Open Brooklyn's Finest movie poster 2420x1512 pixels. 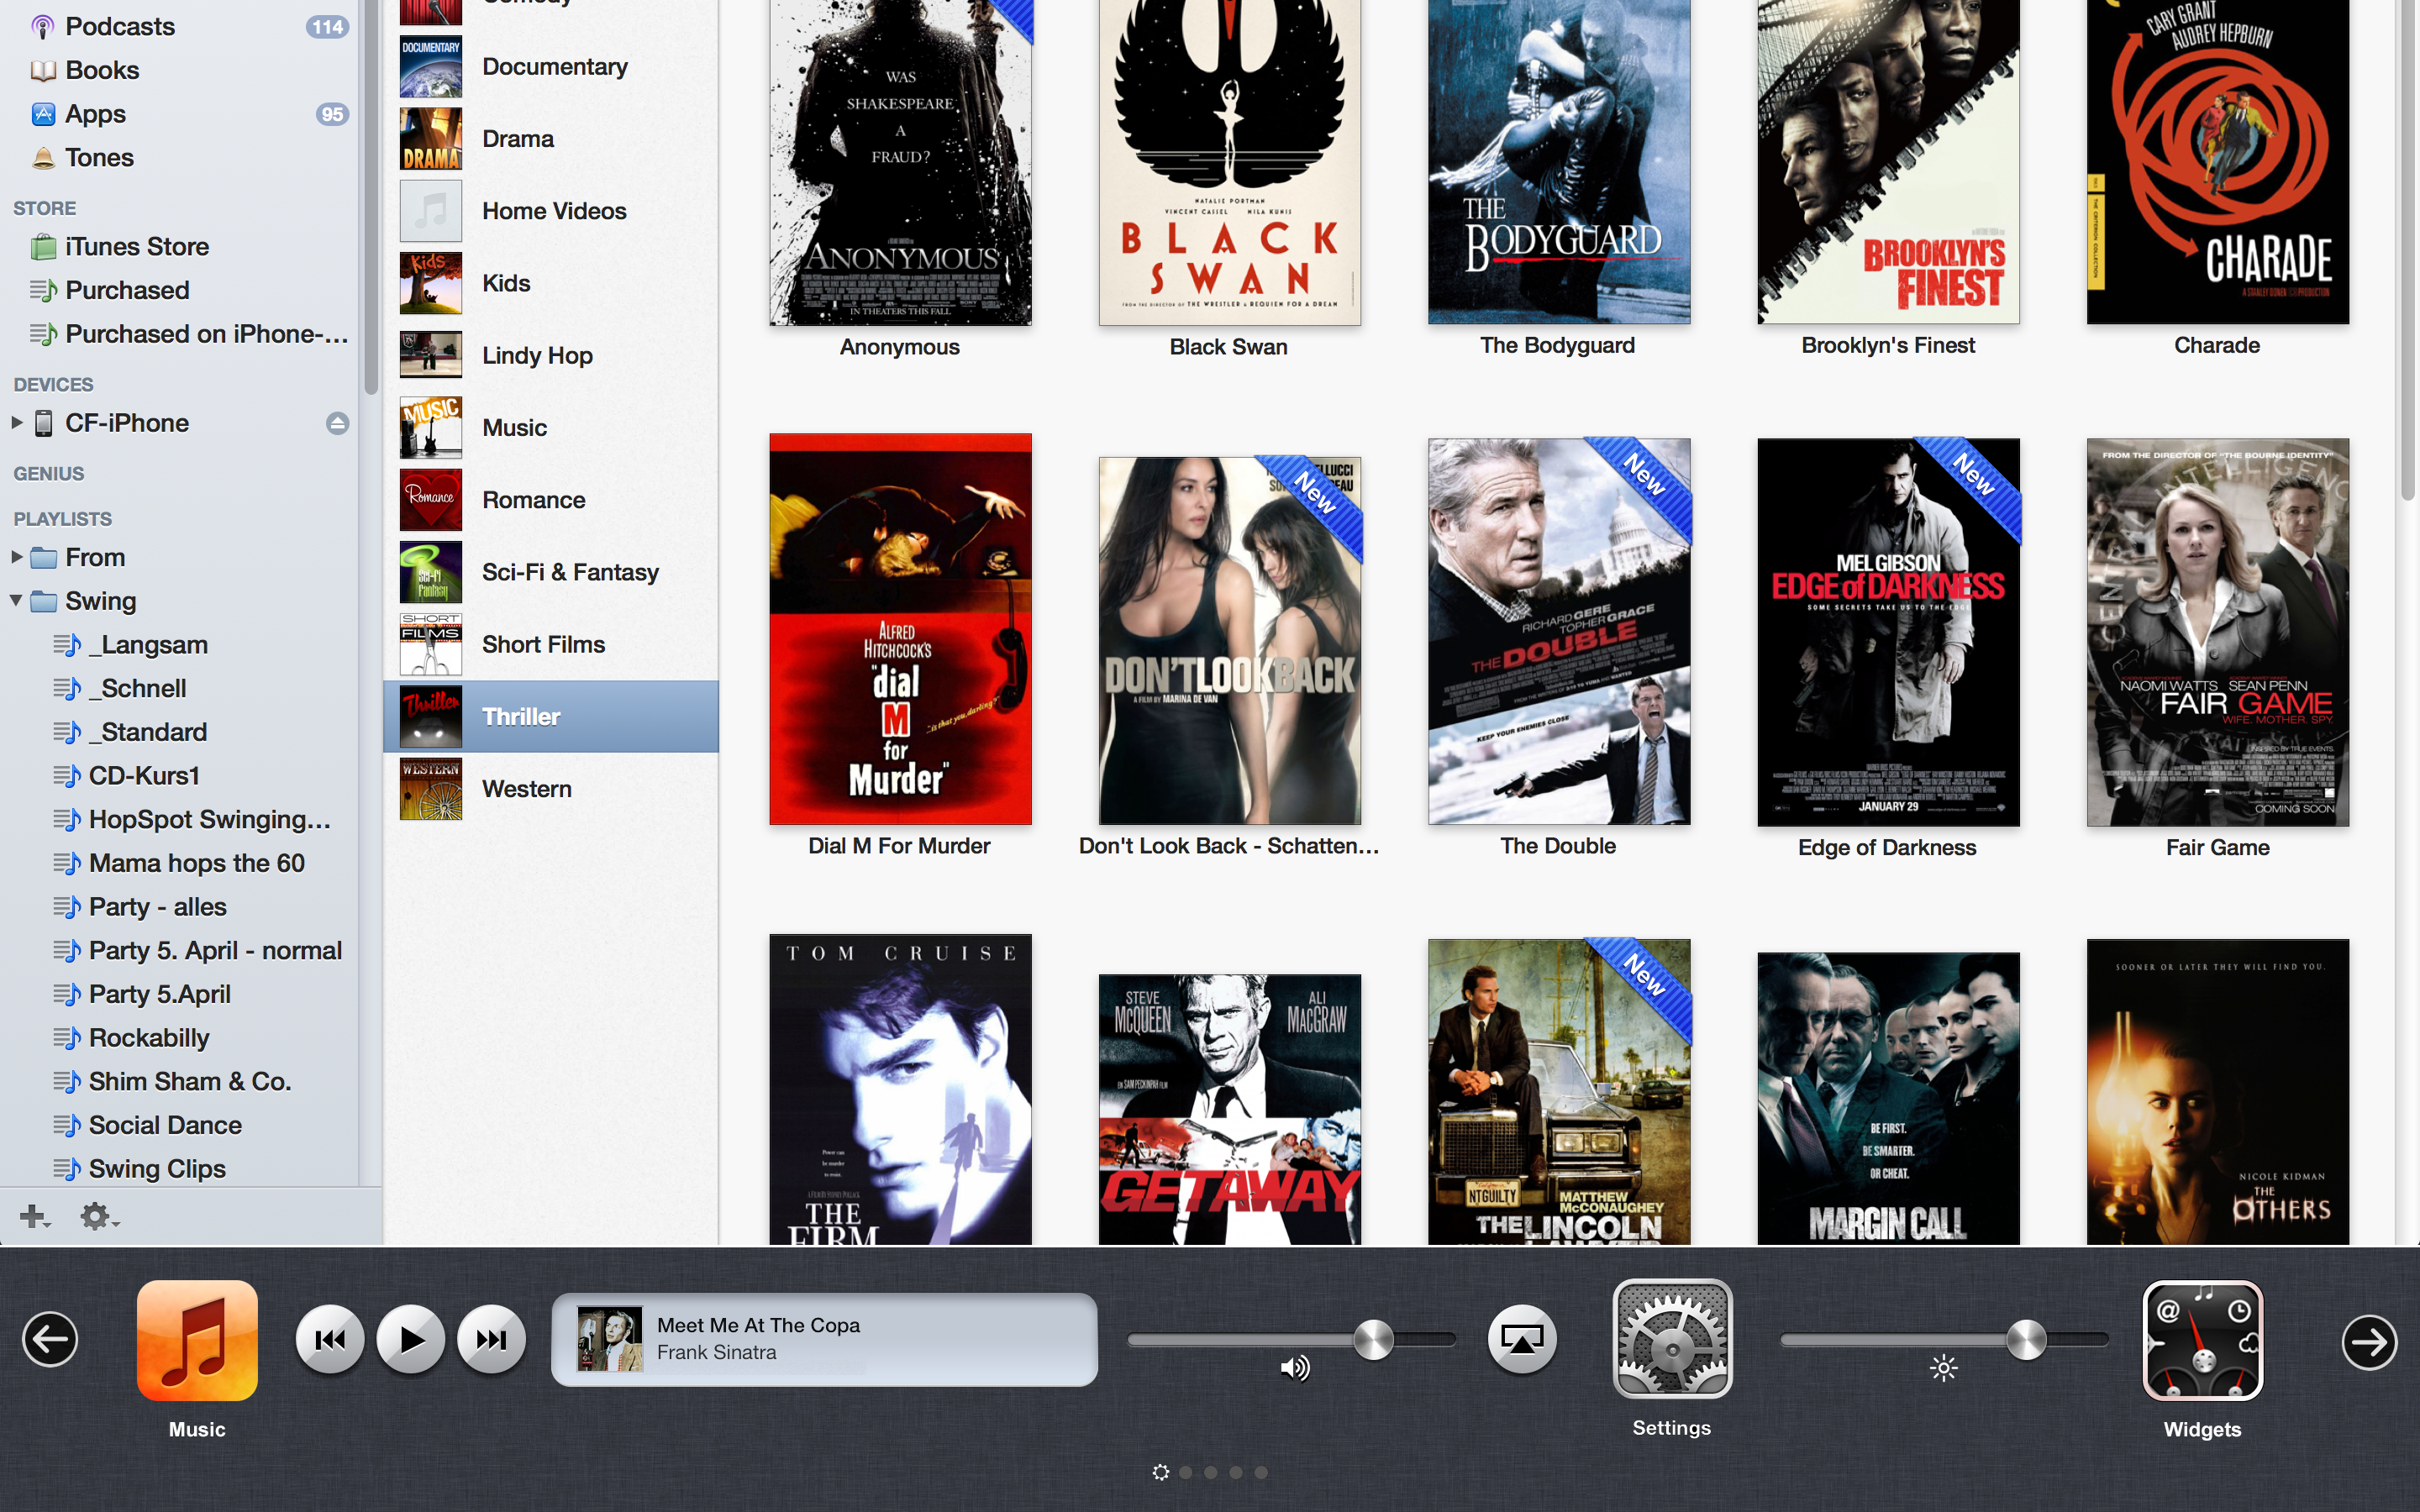click(x=1888, y=161)
